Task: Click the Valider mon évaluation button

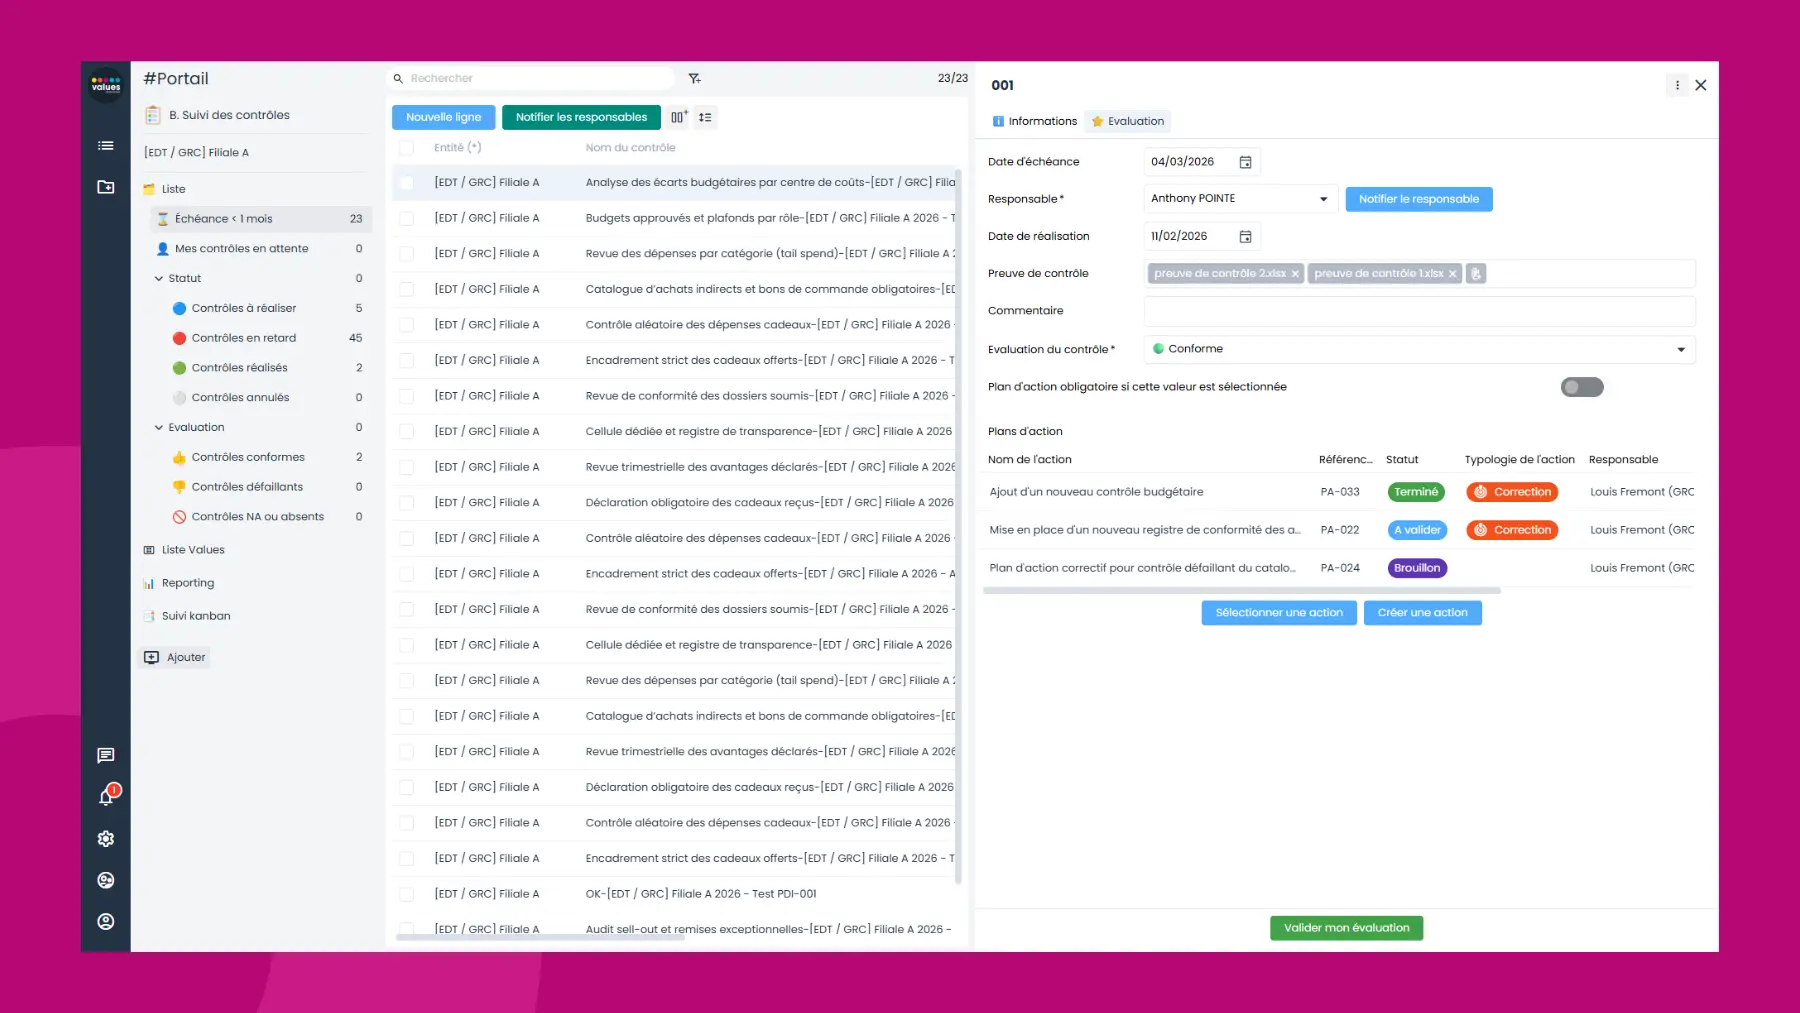Action: (1346, 927)
